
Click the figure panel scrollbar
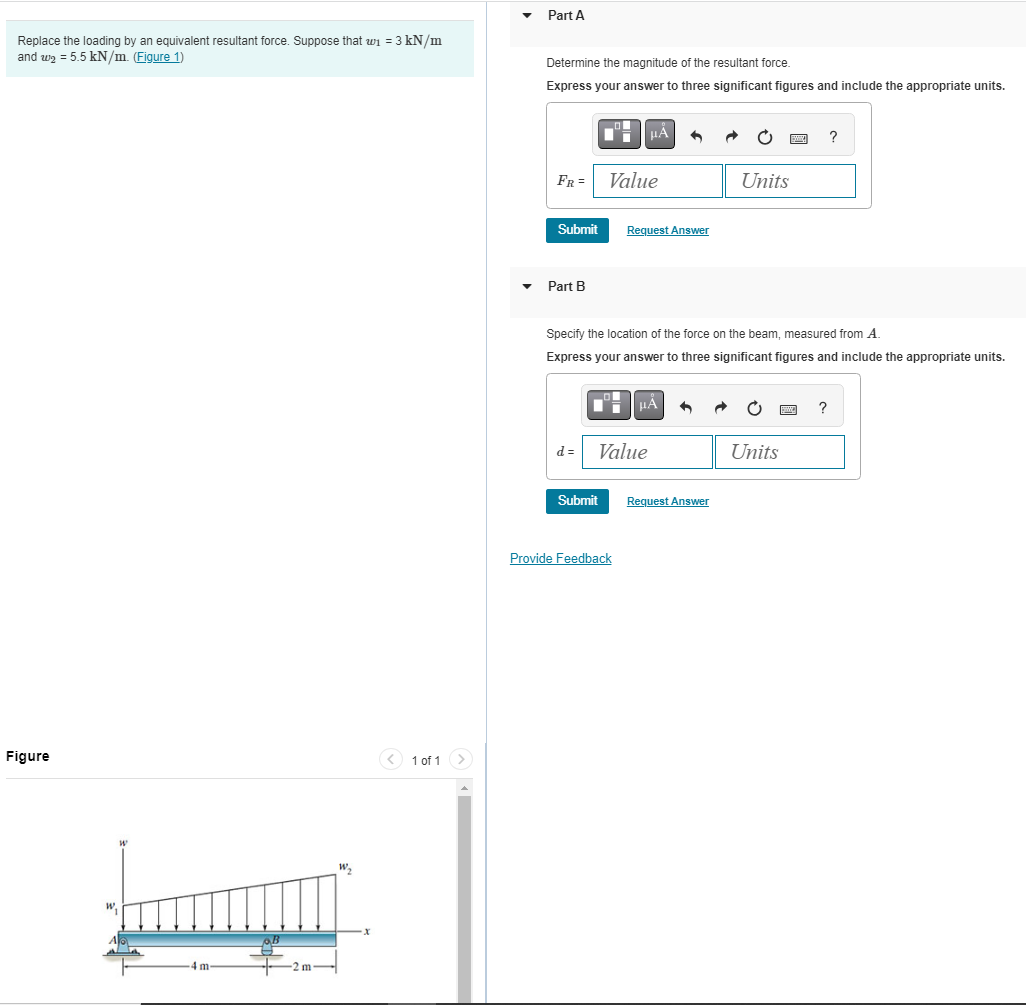pos(463,890)
